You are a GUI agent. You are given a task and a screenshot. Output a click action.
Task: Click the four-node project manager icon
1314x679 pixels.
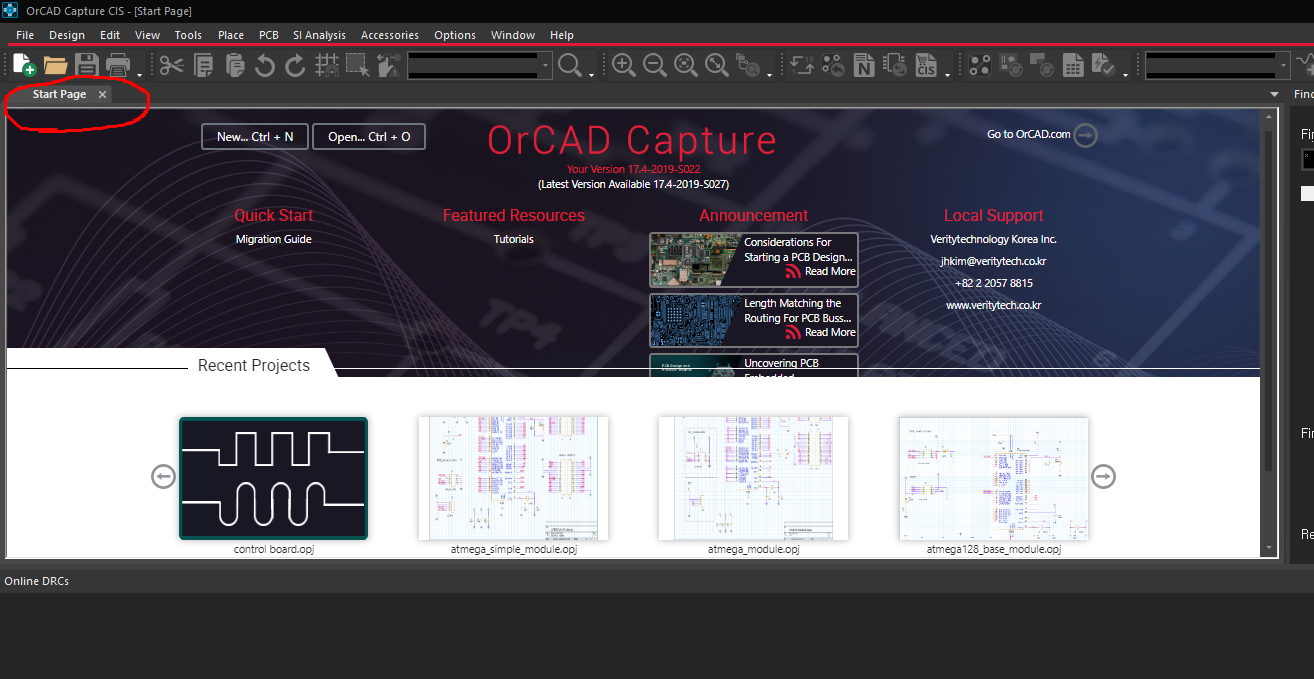(980, 66)
